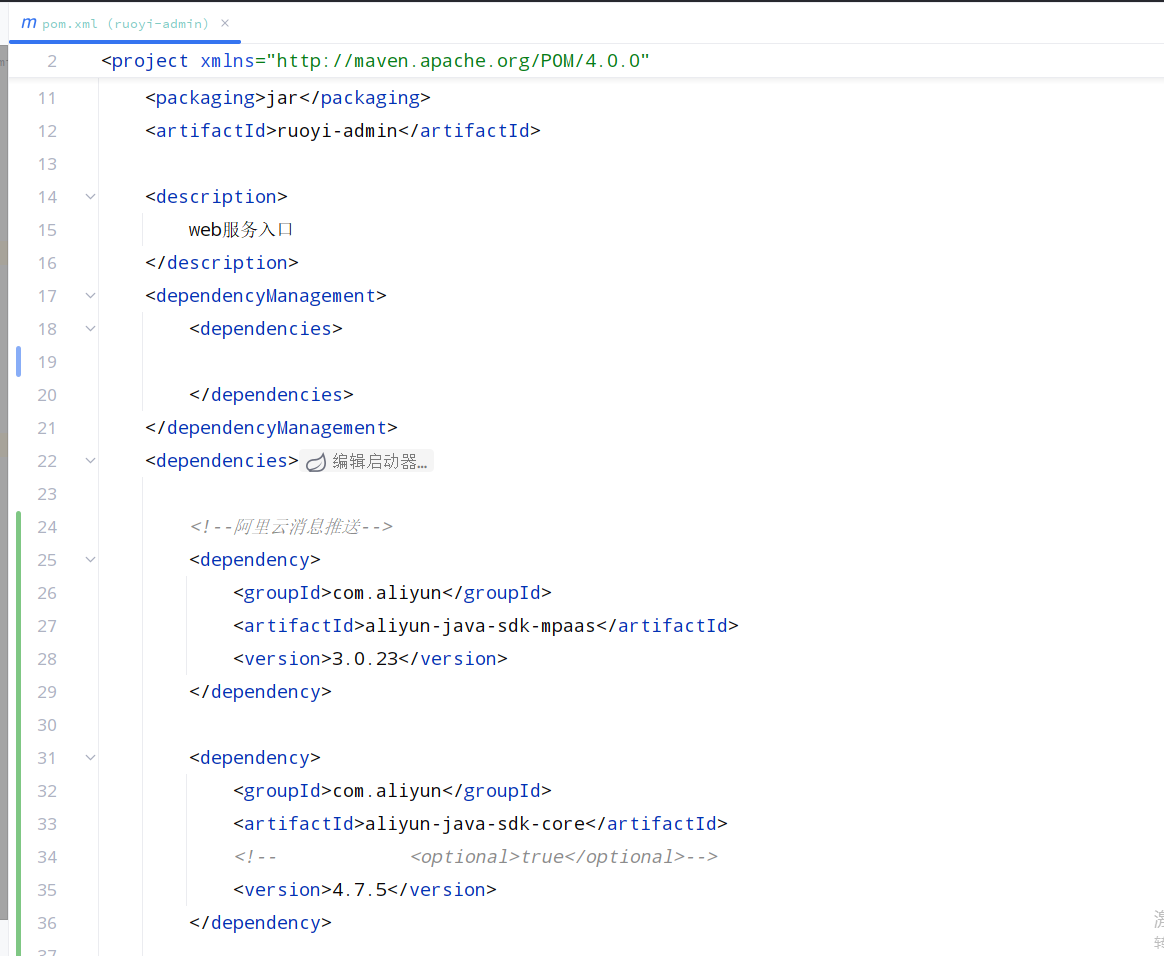This screenshot has width=1164, height=956.
Task: Click the orange change stripe in the far-left gutter
Action: coord(4,243)
